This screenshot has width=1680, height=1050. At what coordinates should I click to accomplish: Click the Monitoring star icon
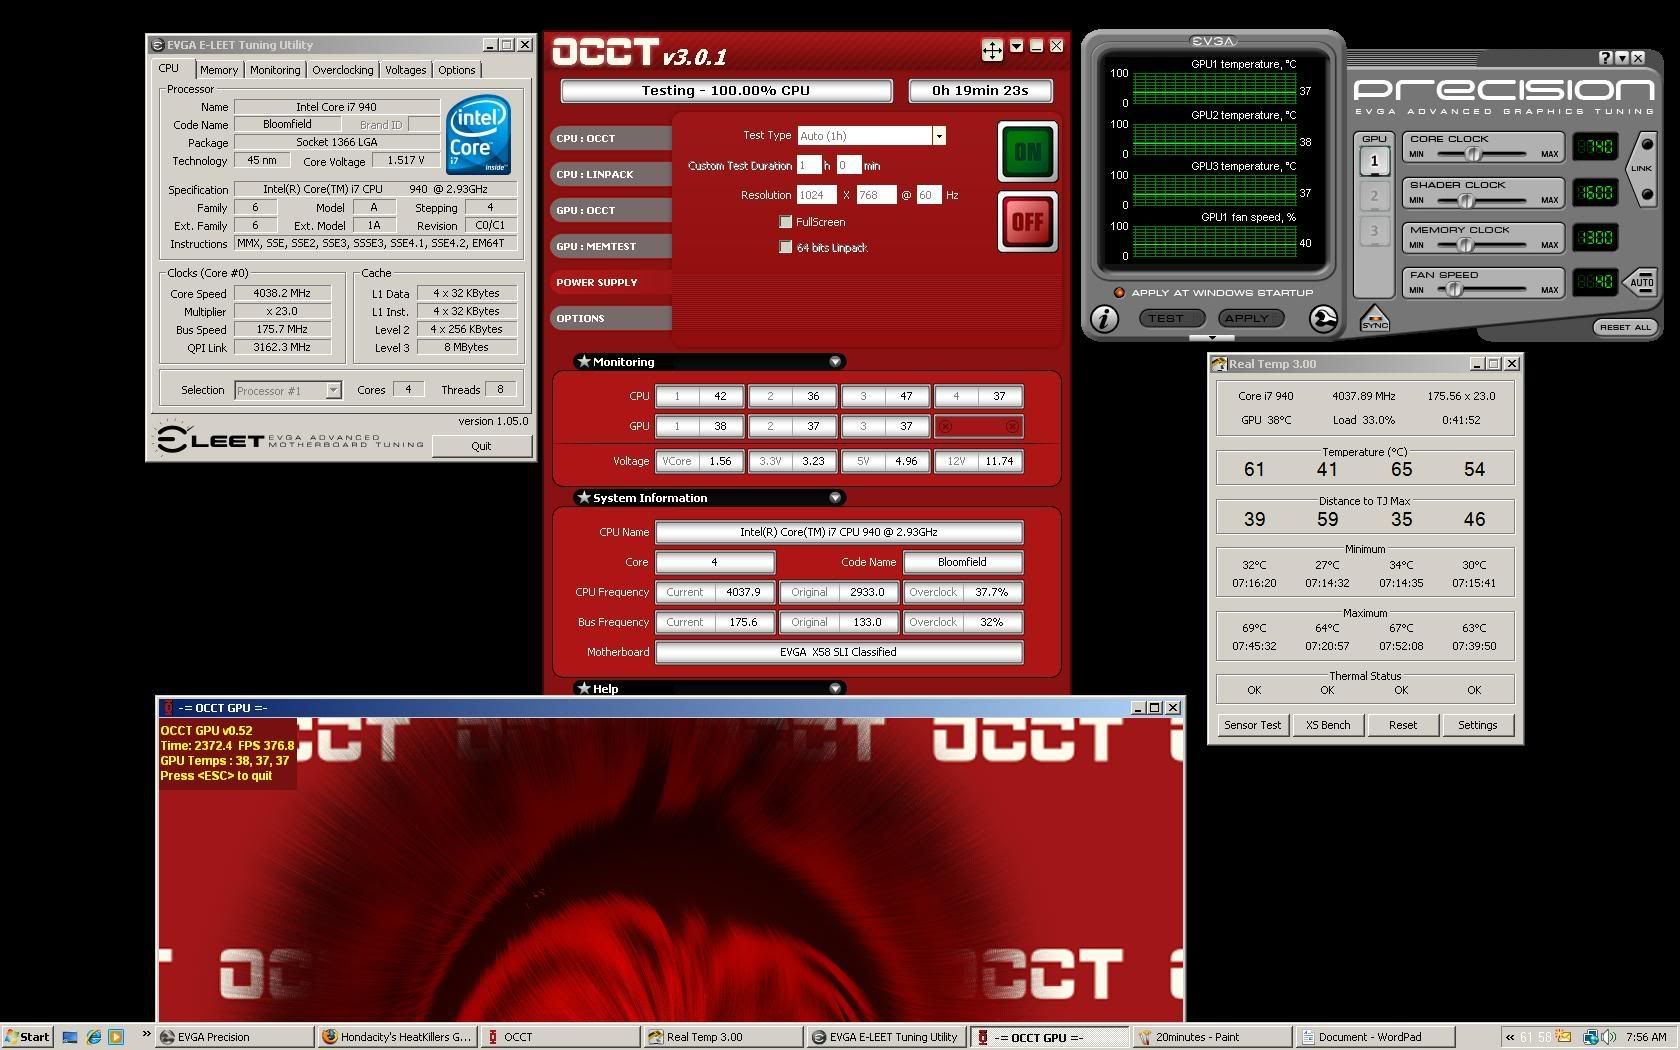tap(584, 361)
